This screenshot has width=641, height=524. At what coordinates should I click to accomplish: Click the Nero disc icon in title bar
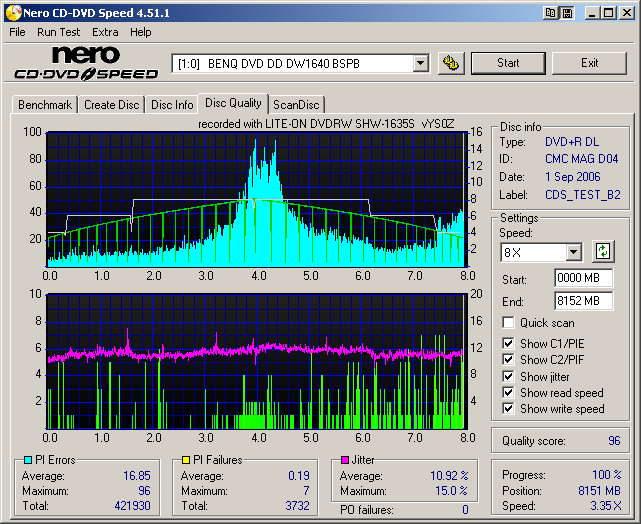pyautogui.click(x=13, y=13)
